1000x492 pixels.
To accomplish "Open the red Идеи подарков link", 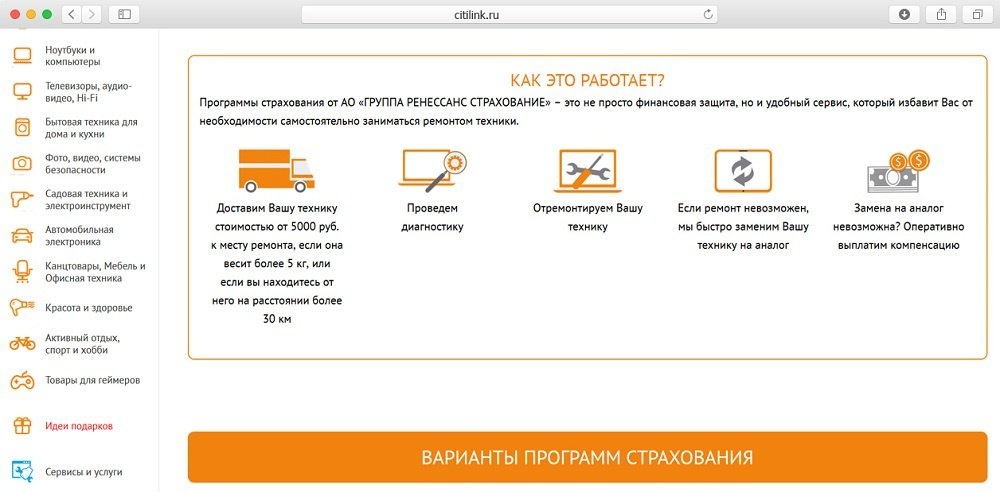I will pos(79,426).
